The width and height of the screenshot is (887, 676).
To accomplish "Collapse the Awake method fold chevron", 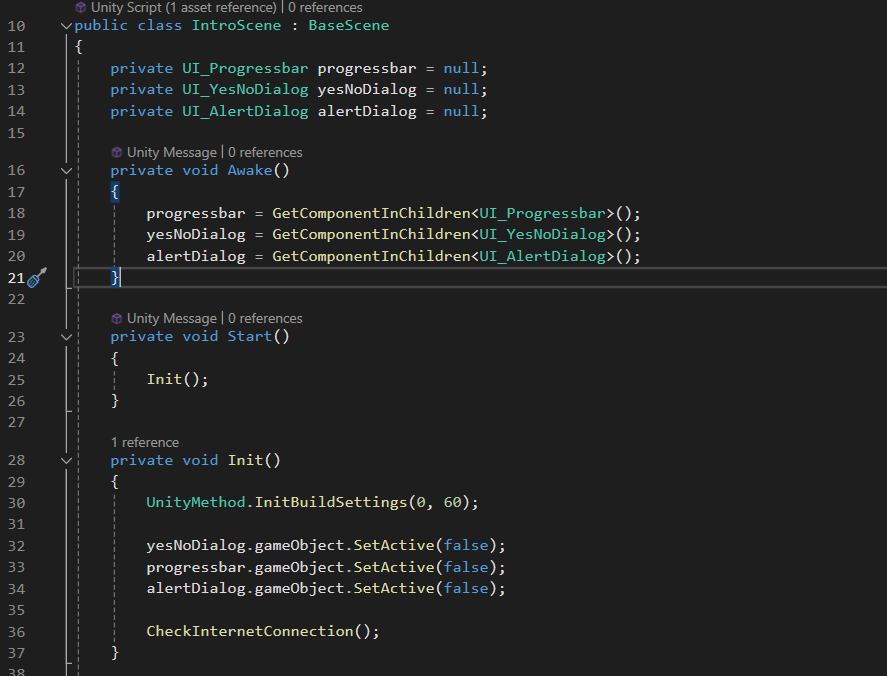I will pyautogui.click(x=66, y=170).
